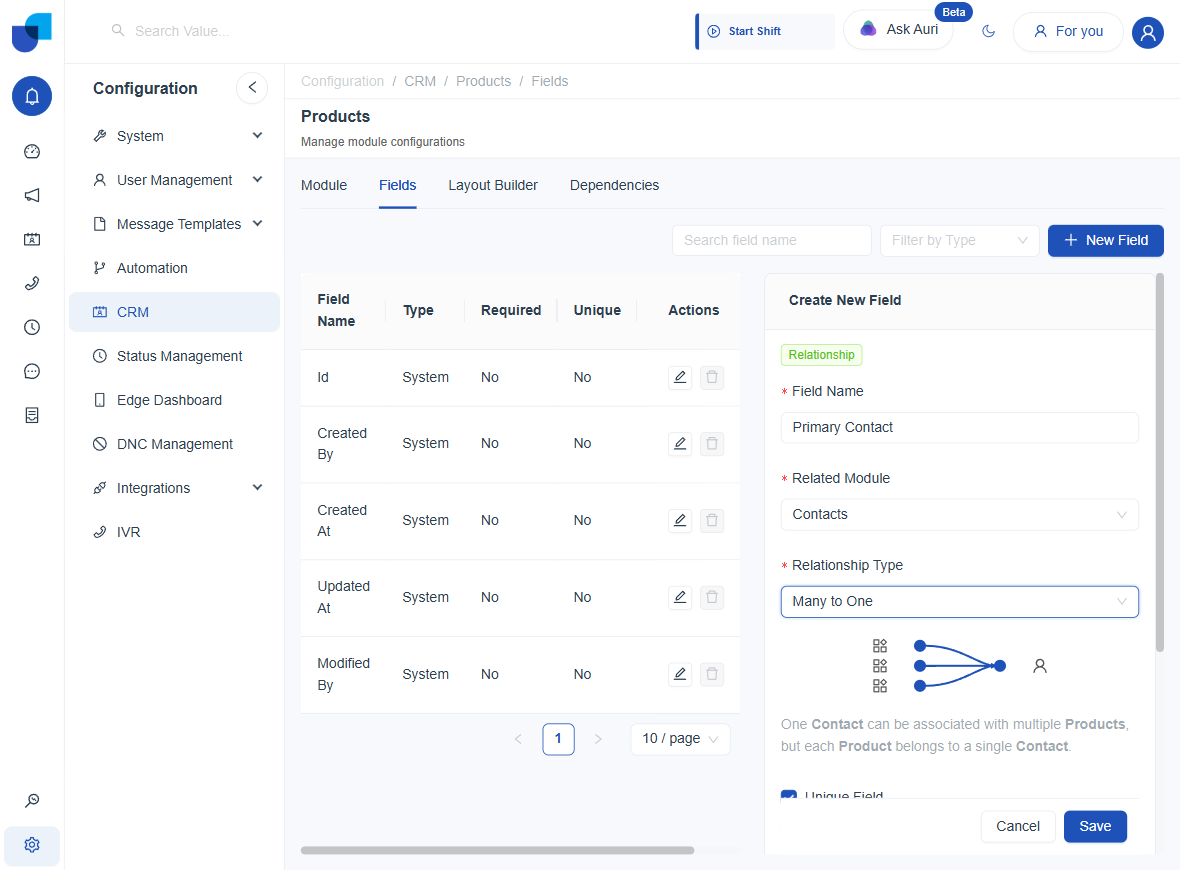
Task: Open the clock history icon in left rail
Action: pos(32,327)
